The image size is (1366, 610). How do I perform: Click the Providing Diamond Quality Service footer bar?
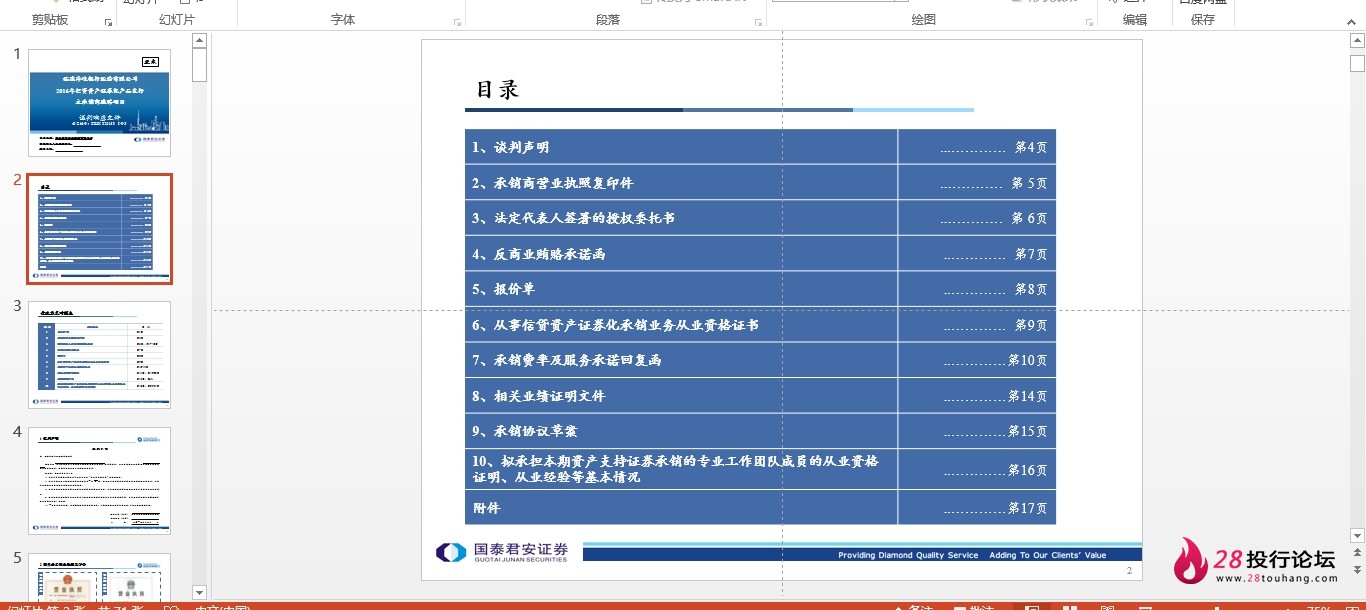tap(862, 554)
